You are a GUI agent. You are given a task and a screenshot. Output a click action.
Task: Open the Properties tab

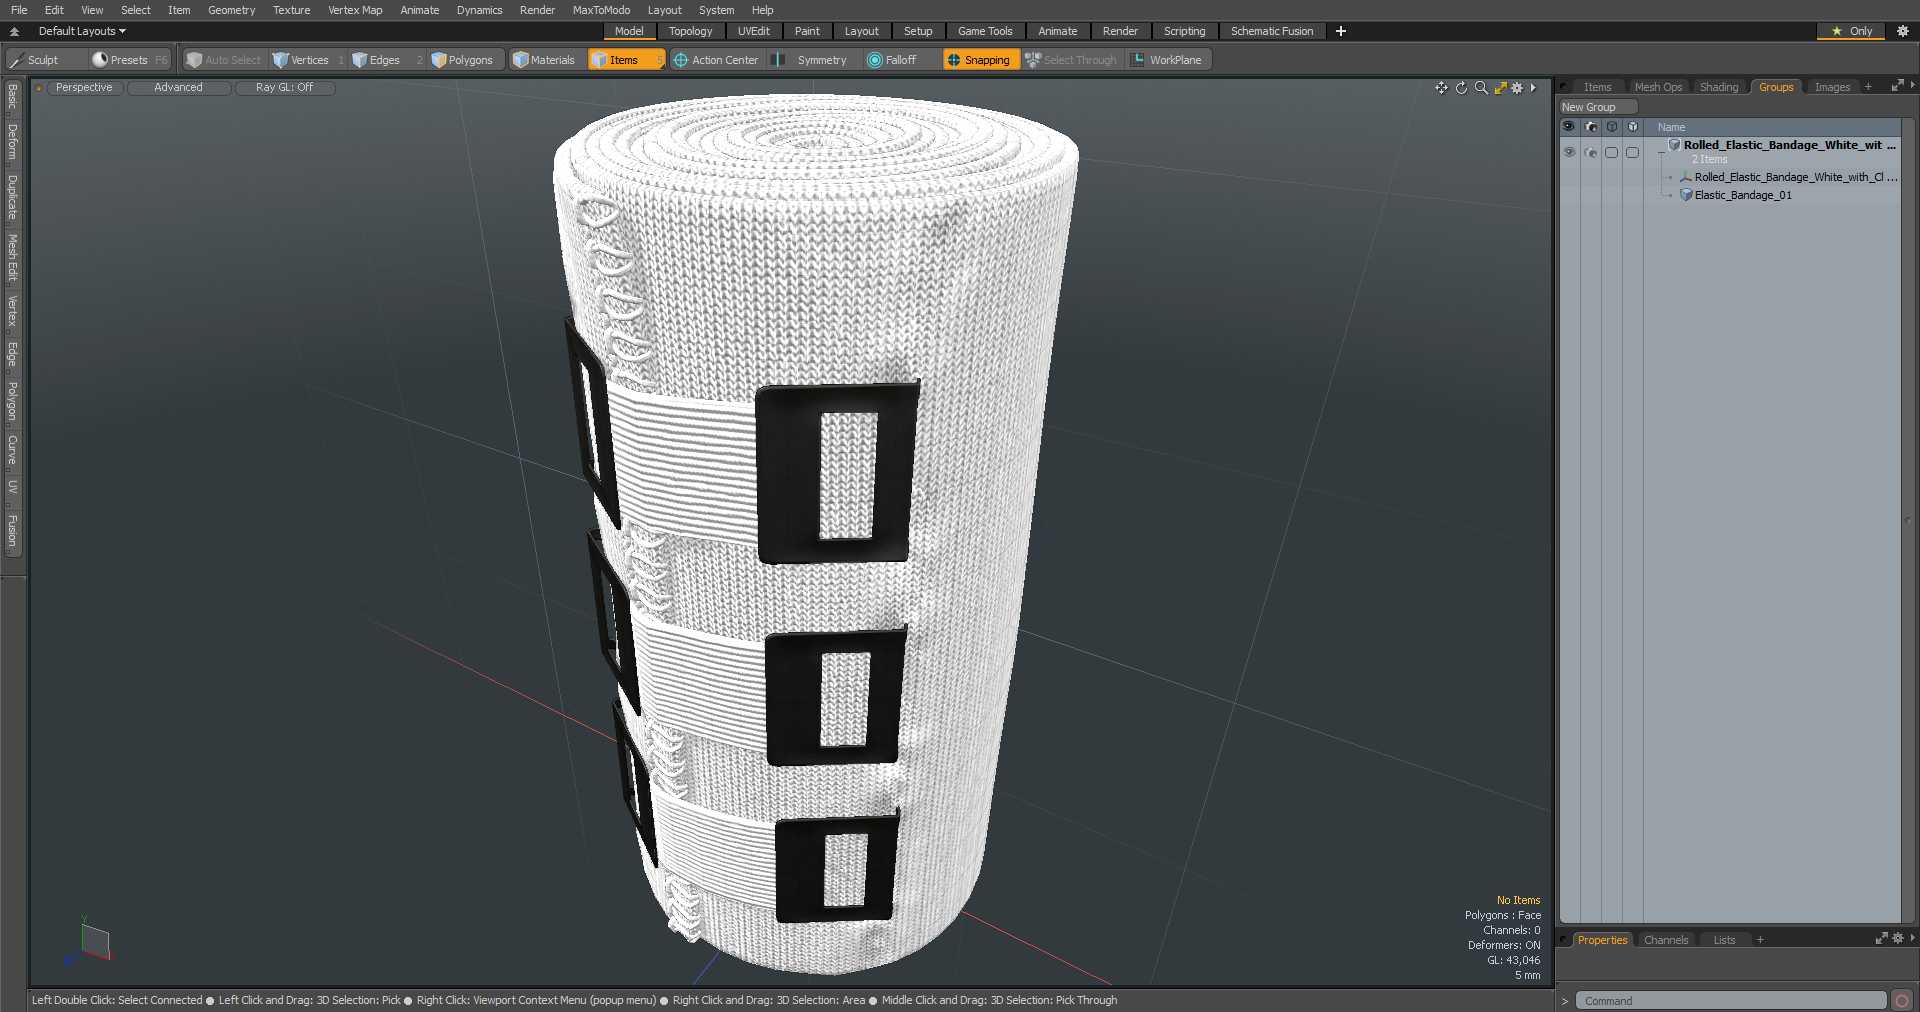pyautogui.click(x=1602, y=940)
